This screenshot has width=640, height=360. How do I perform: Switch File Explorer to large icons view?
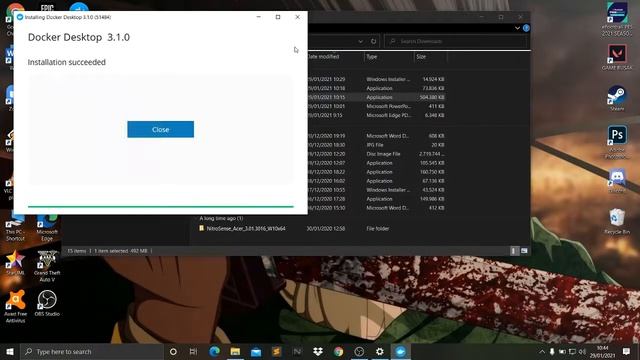[x=524, y=251]
